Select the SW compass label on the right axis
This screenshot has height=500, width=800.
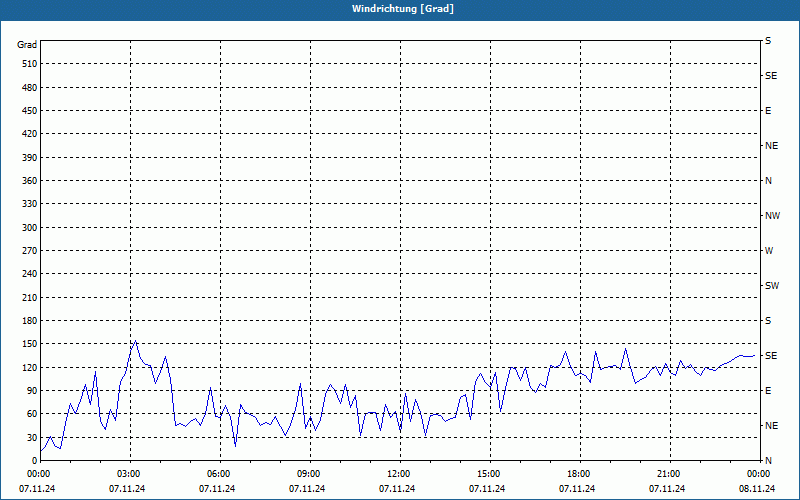point(771,286)
